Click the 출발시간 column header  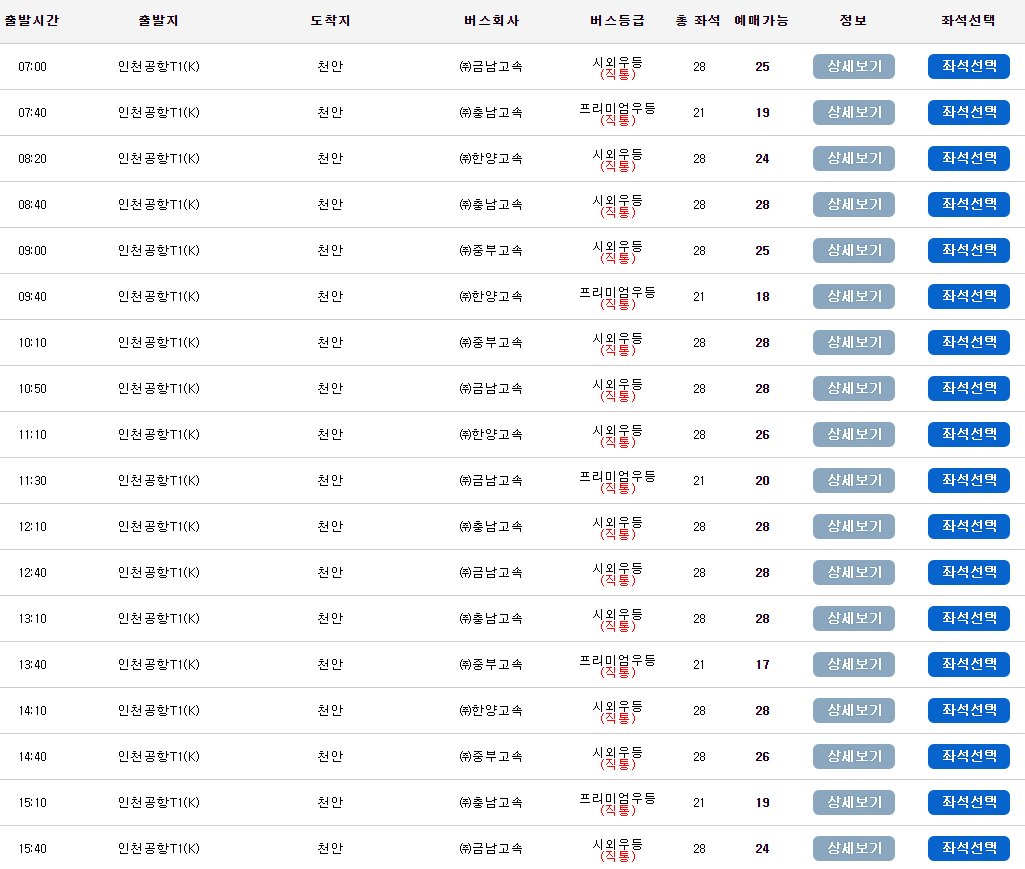click(x=32, y=20)
